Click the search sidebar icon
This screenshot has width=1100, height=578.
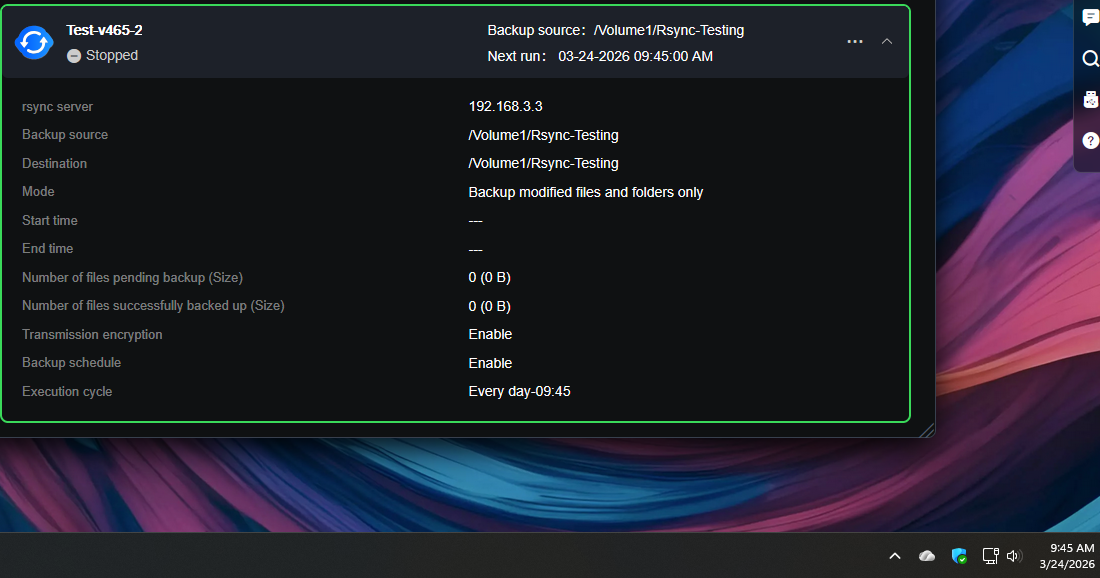pyautogui.click(x=1090, y=59)
